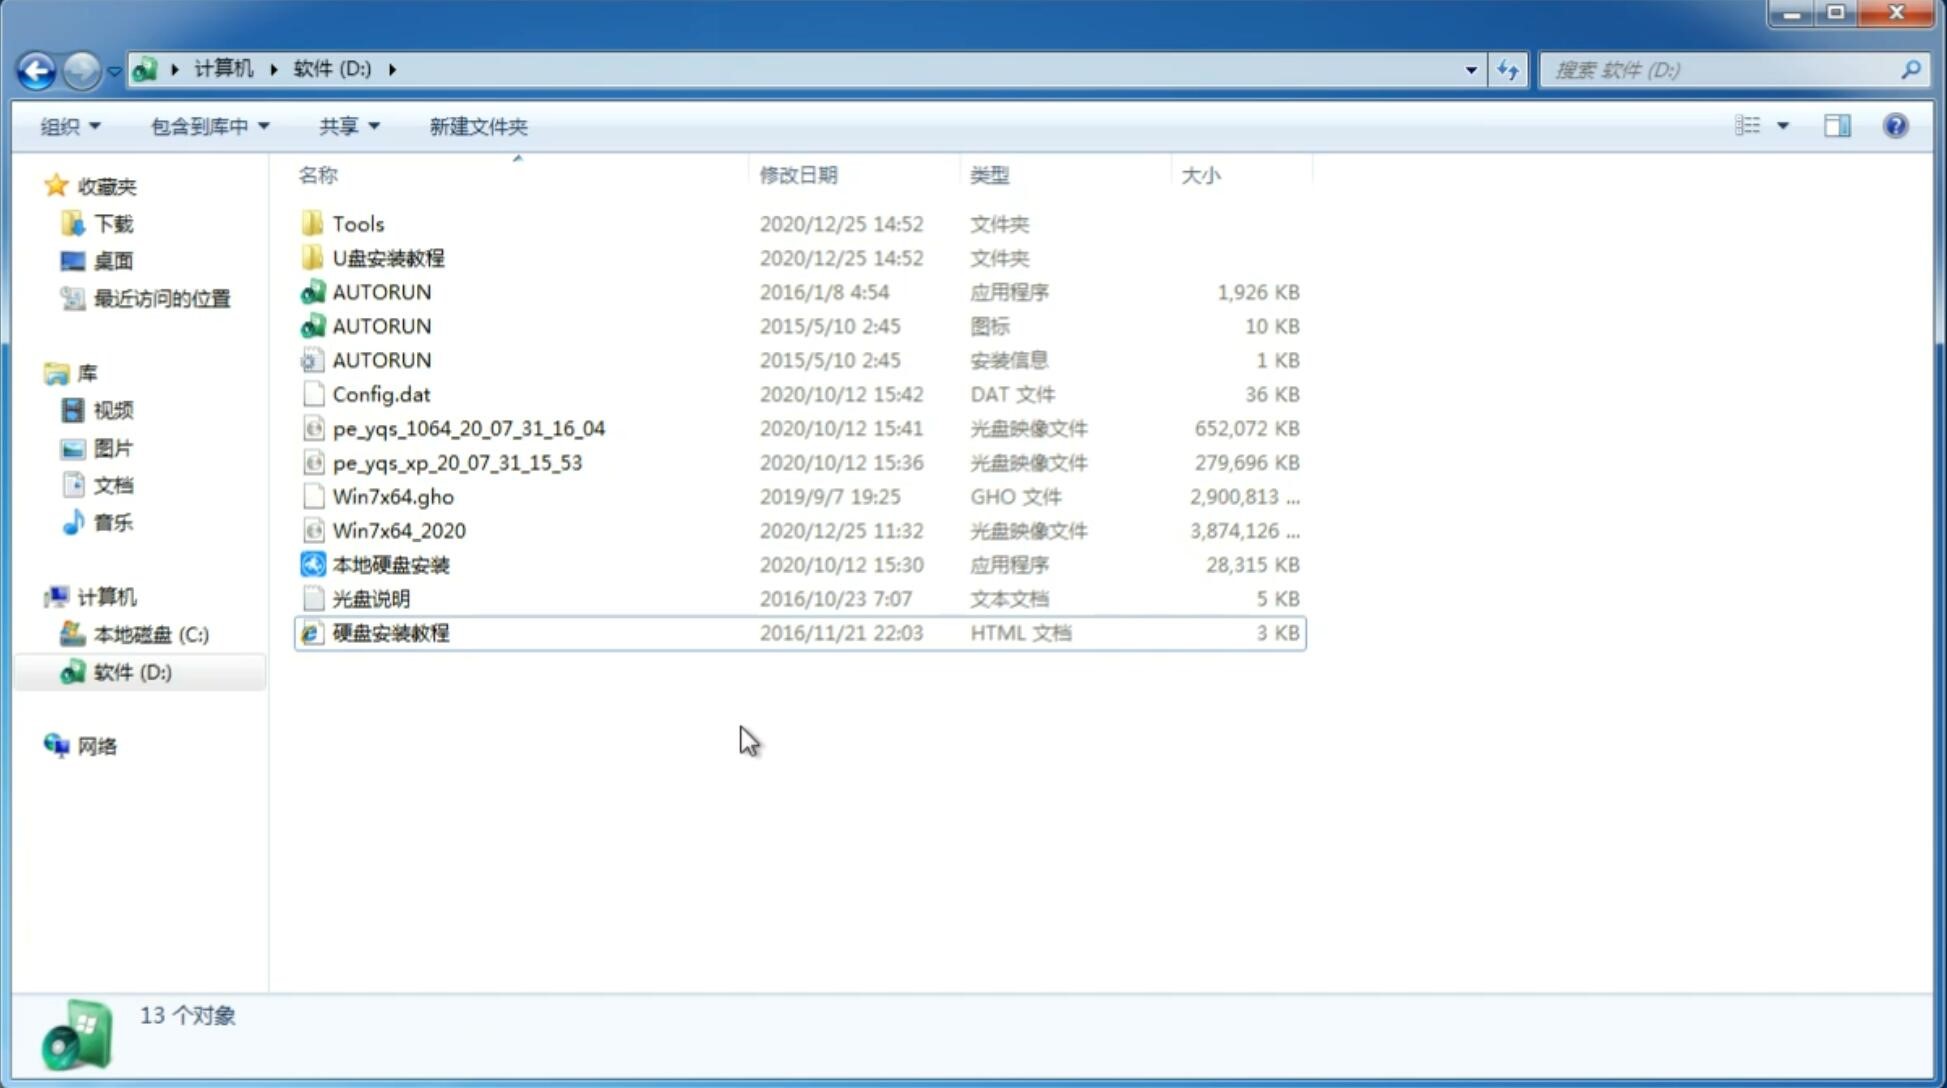Image resolution: width=1947 pixels, height=1088 pixels.
Task: Open pe_yqs_xp disc image file
Action: 456,462
